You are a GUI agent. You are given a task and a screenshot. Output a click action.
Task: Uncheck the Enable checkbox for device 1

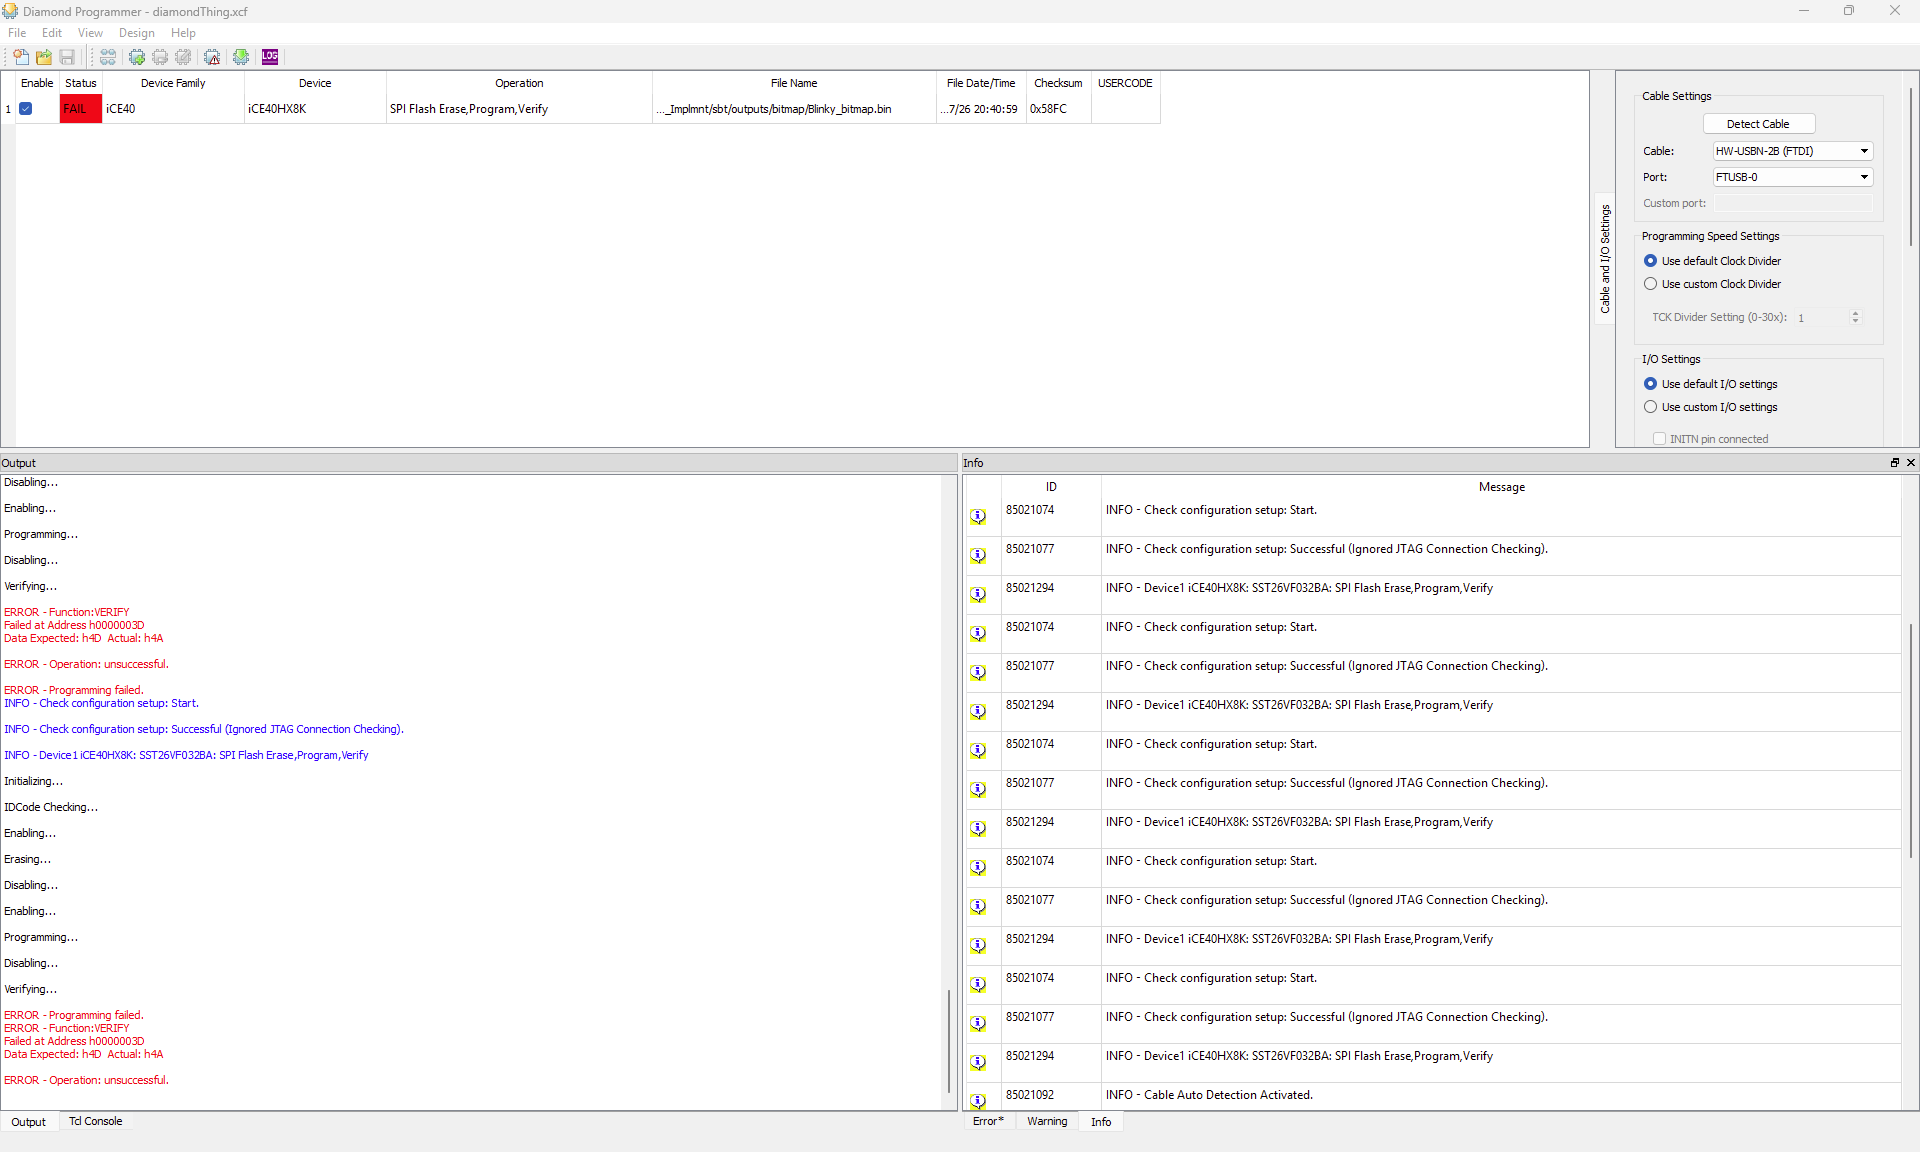click(x=26, y=109)
